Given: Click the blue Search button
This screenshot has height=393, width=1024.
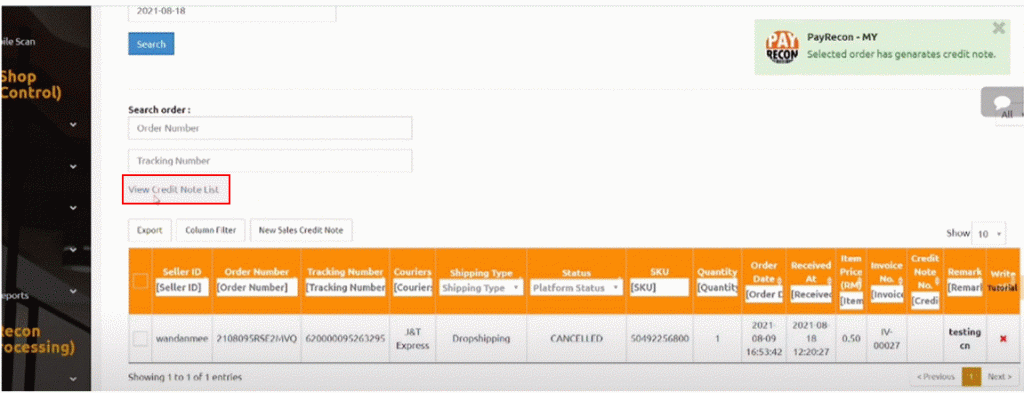Looking at the screenshot, I should (151, 44).
